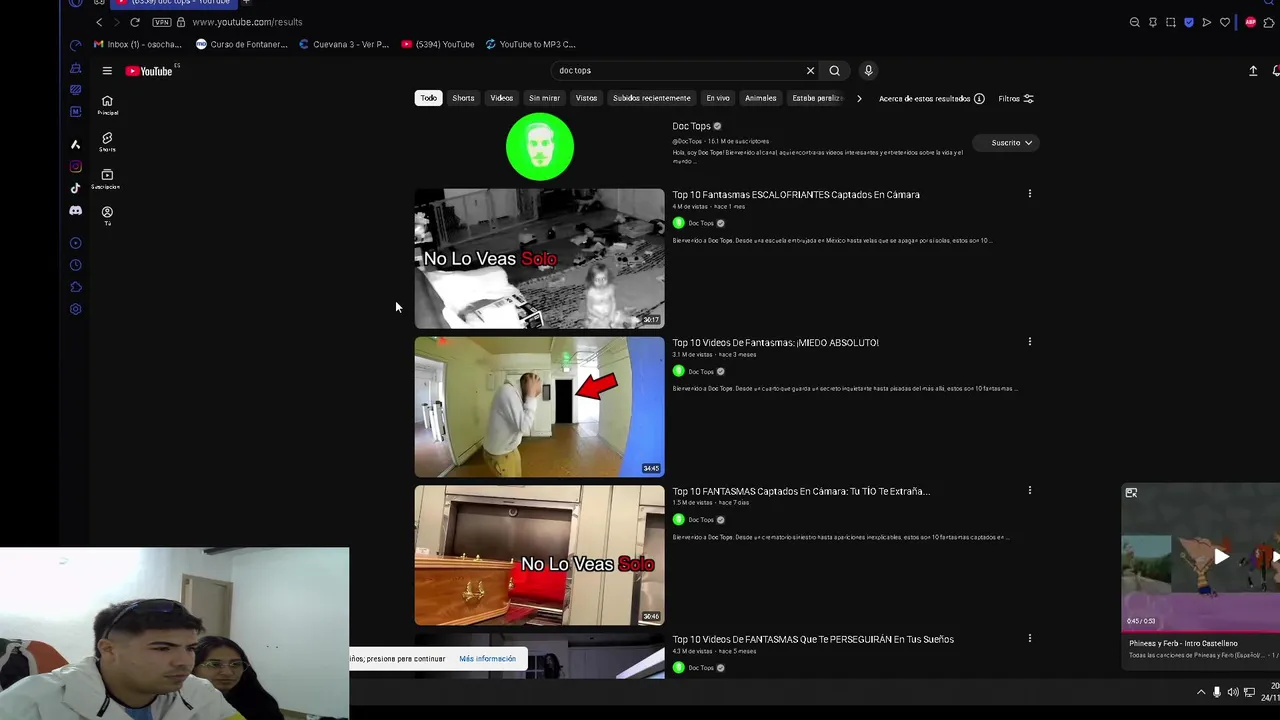Image resolution: width=1280 pixels, height=720 pixels.
Task: Open browser zoom-out magnifier icon
Action: [1135, 22]
